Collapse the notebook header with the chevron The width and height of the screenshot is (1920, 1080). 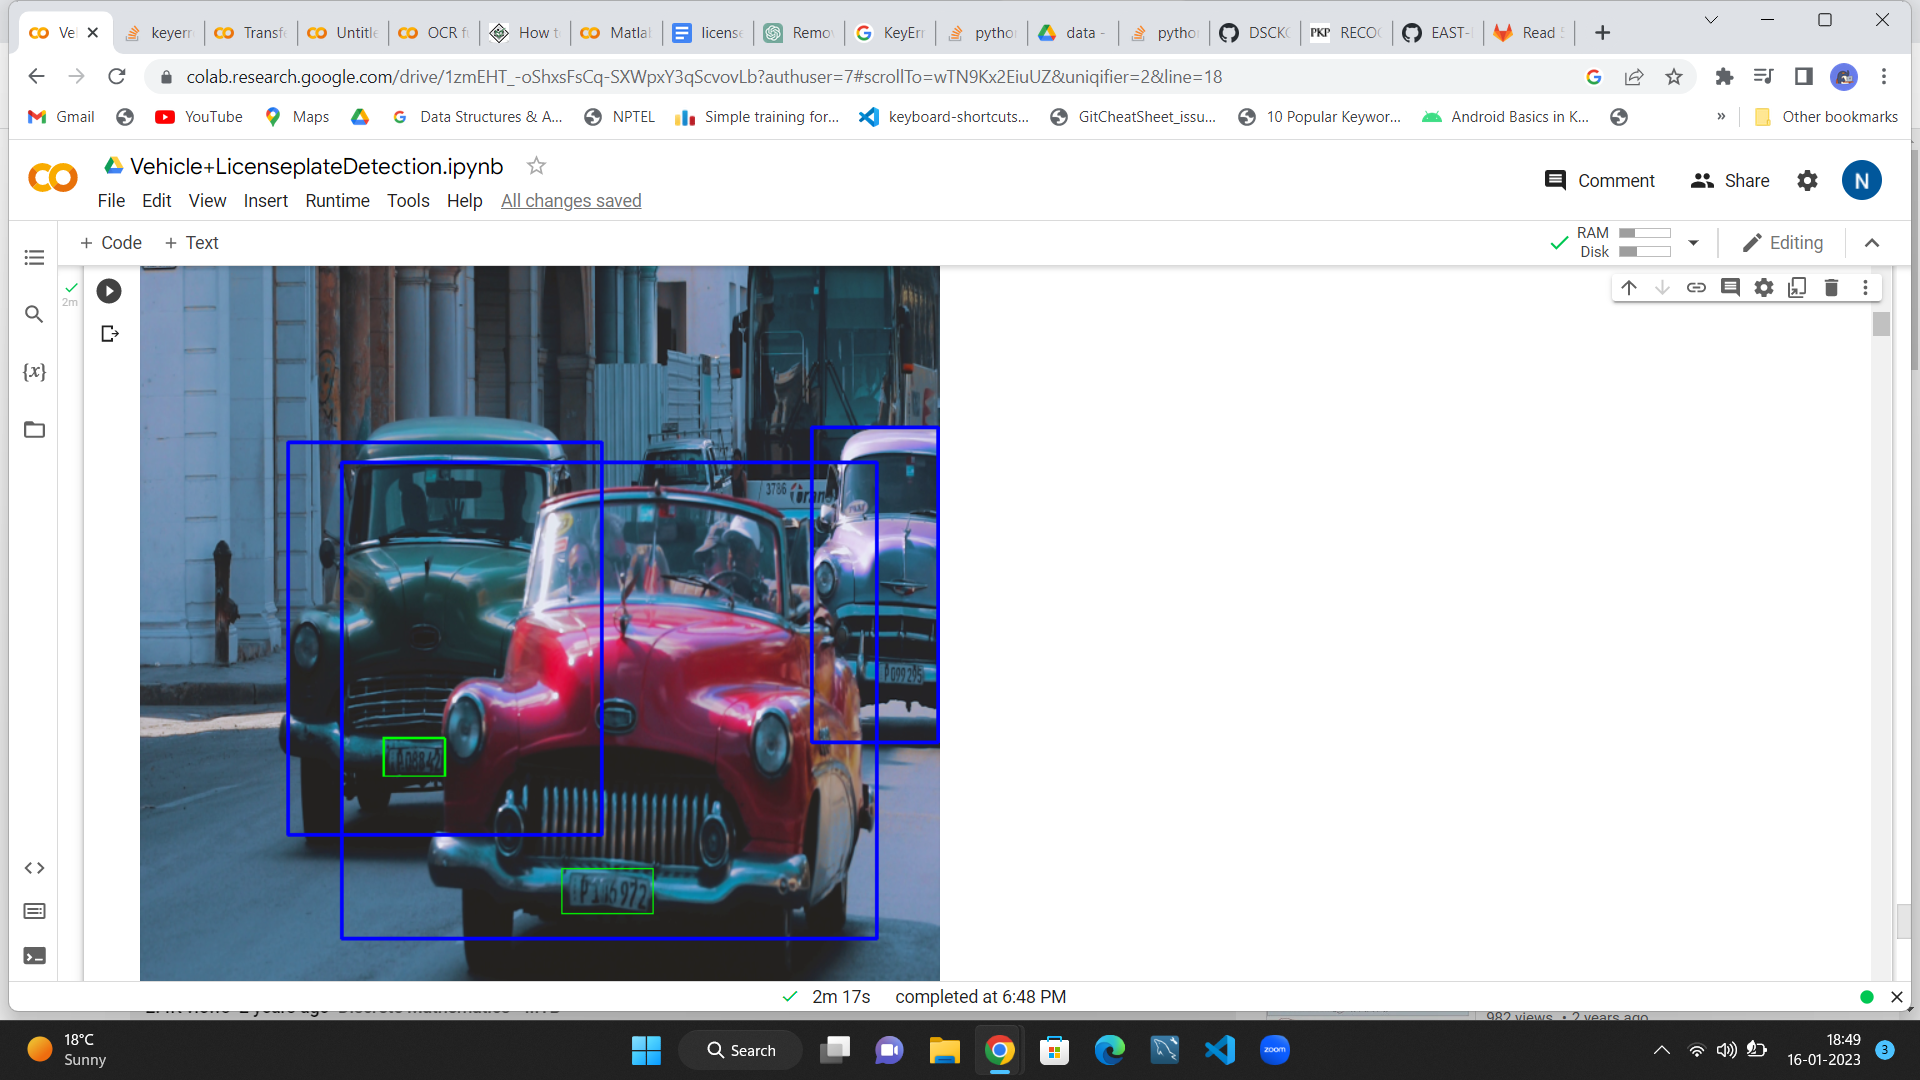tap(1872, 242)
